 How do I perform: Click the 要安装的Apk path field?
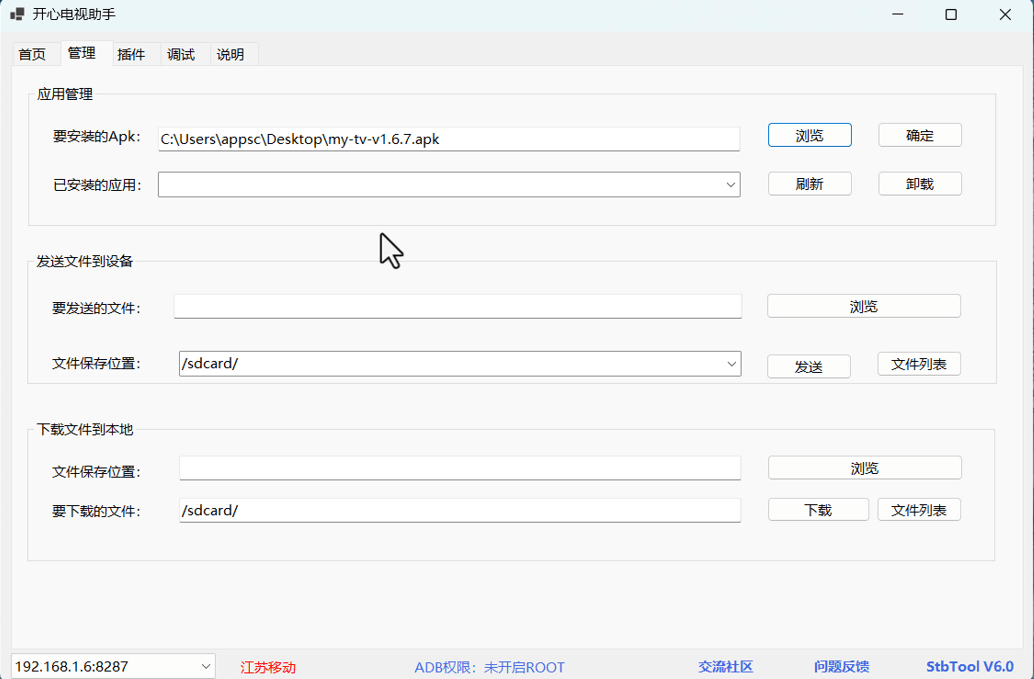tap(448, 139)
